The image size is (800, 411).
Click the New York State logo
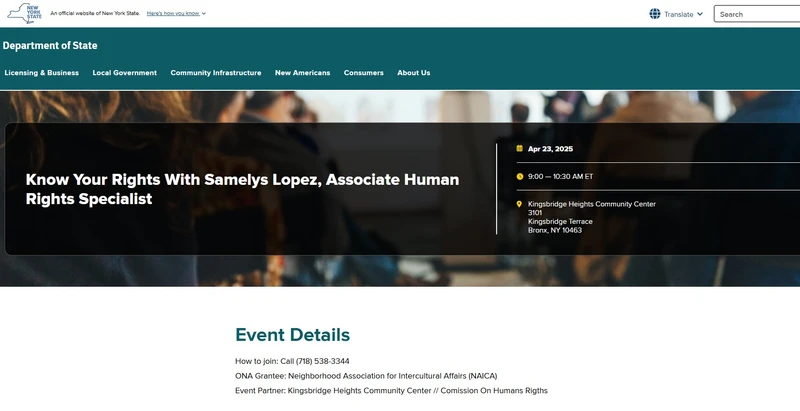24,13
